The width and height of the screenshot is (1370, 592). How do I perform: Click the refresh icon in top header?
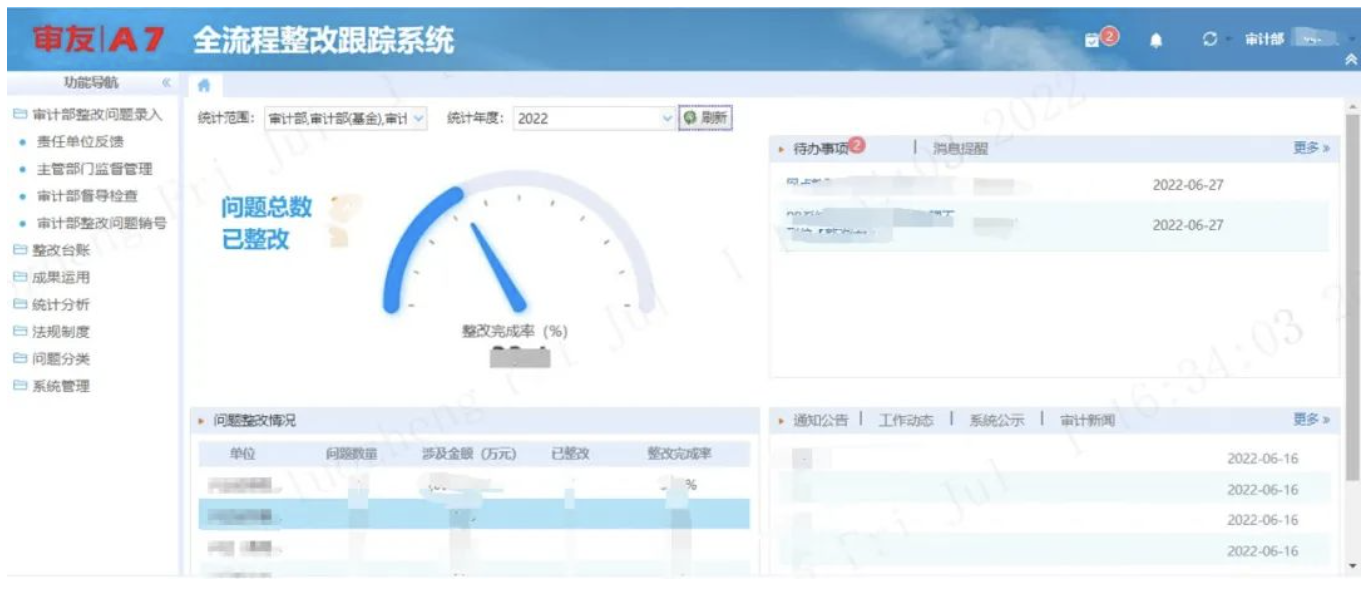pyautogui.click(x=1210, y=40)
